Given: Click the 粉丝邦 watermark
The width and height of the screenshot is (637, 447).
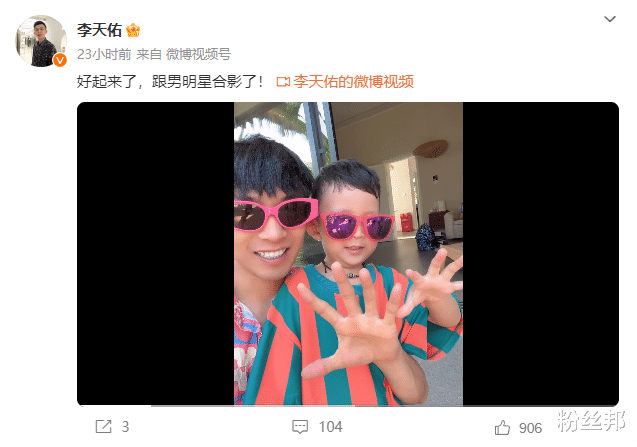Looking at the screenshot, I should tap(591, 421).
